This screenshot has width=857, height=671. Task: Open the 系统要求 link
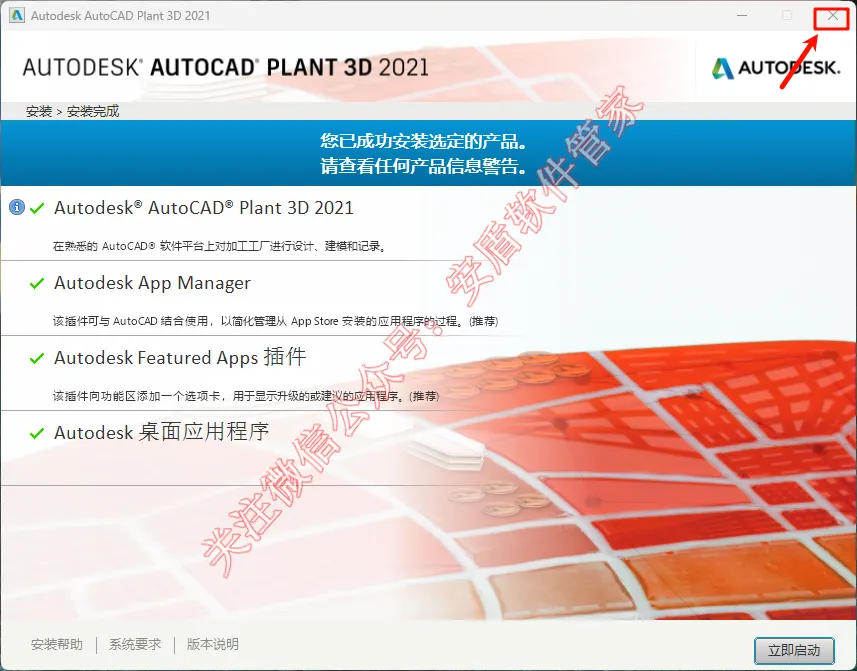(135, 644)
